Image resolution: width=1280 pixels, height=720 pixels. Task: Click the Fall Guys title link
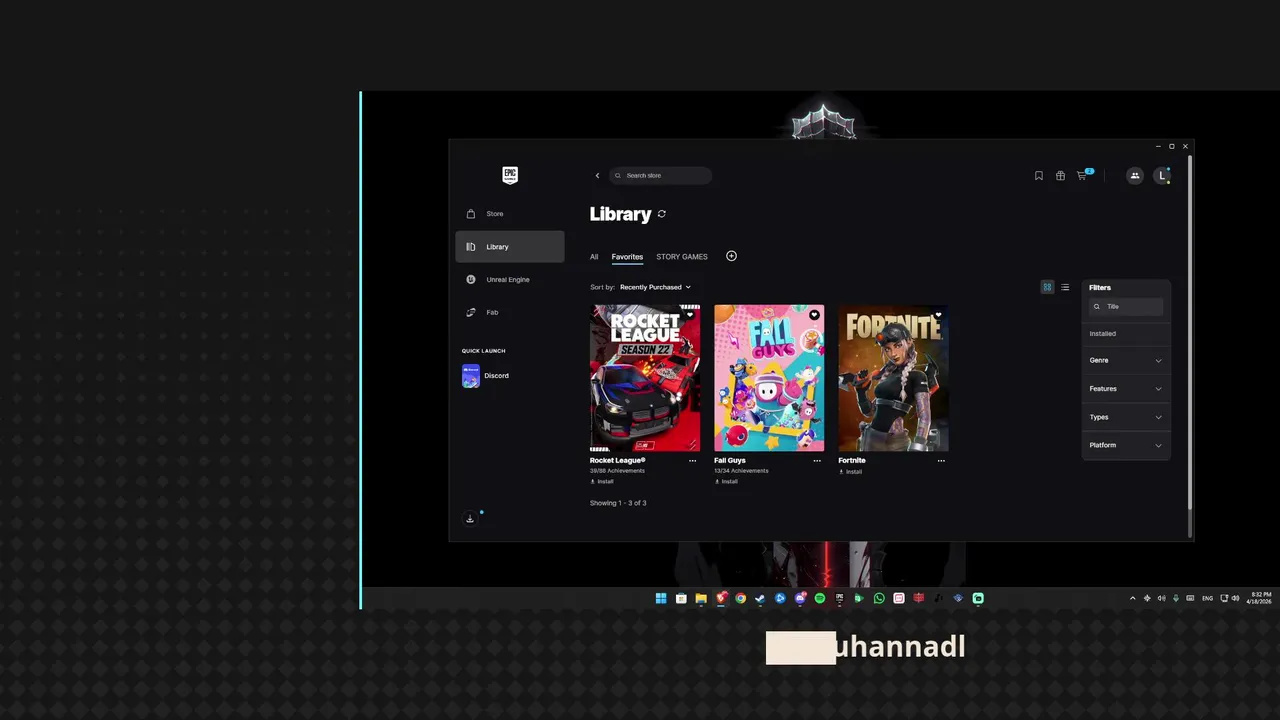click(x=730, y=461)
